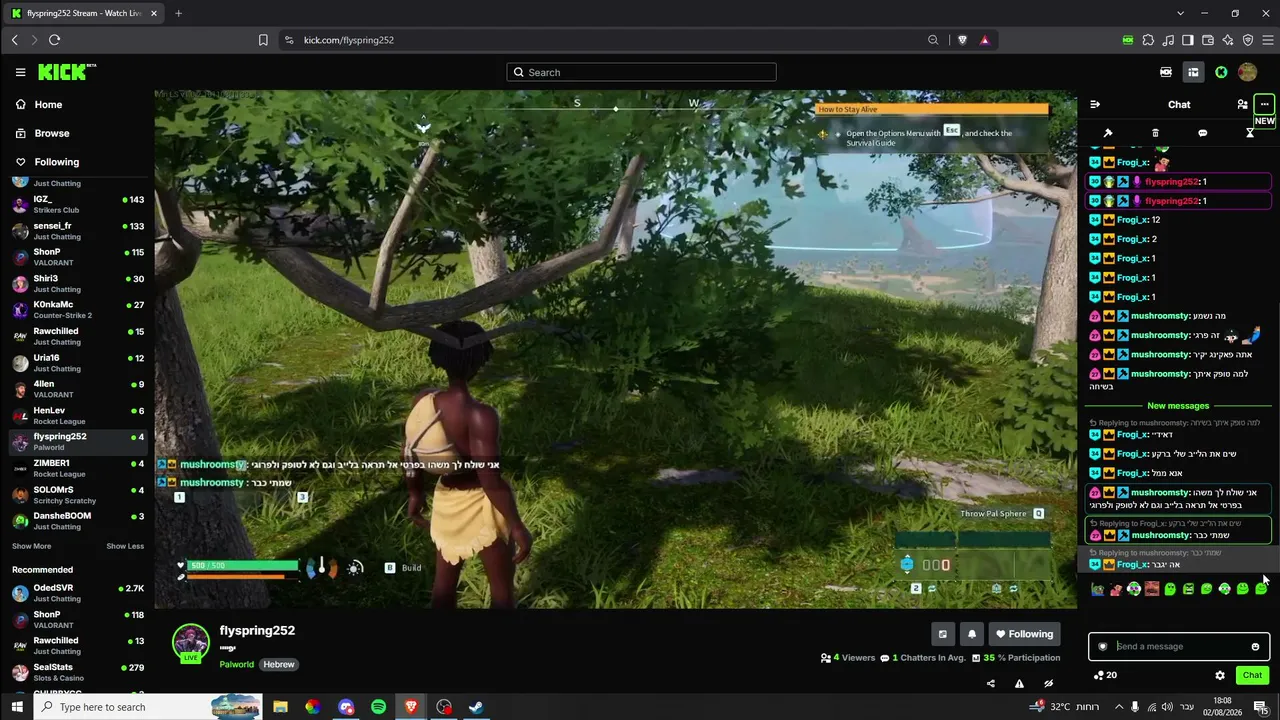Report stream with warning triangle icon

click(1019, 684)
